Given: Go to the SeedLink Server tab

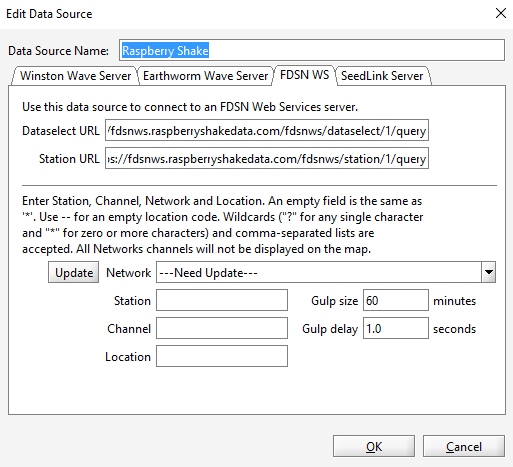Looking at the screenshot, I should click(x=382, y=76).
